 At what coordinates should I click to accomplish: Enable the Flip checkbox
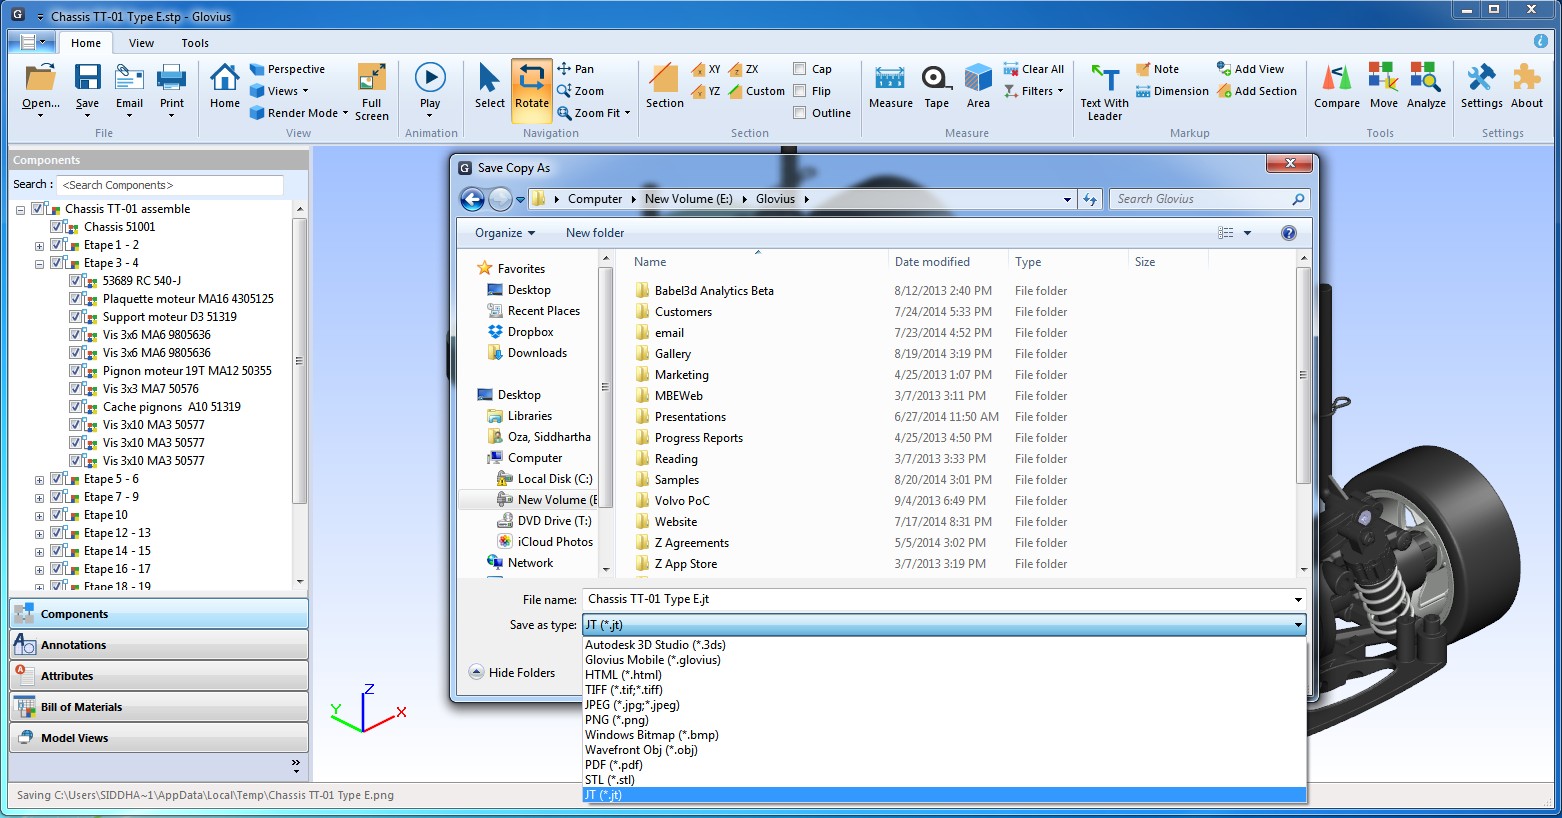pos(800,91)
